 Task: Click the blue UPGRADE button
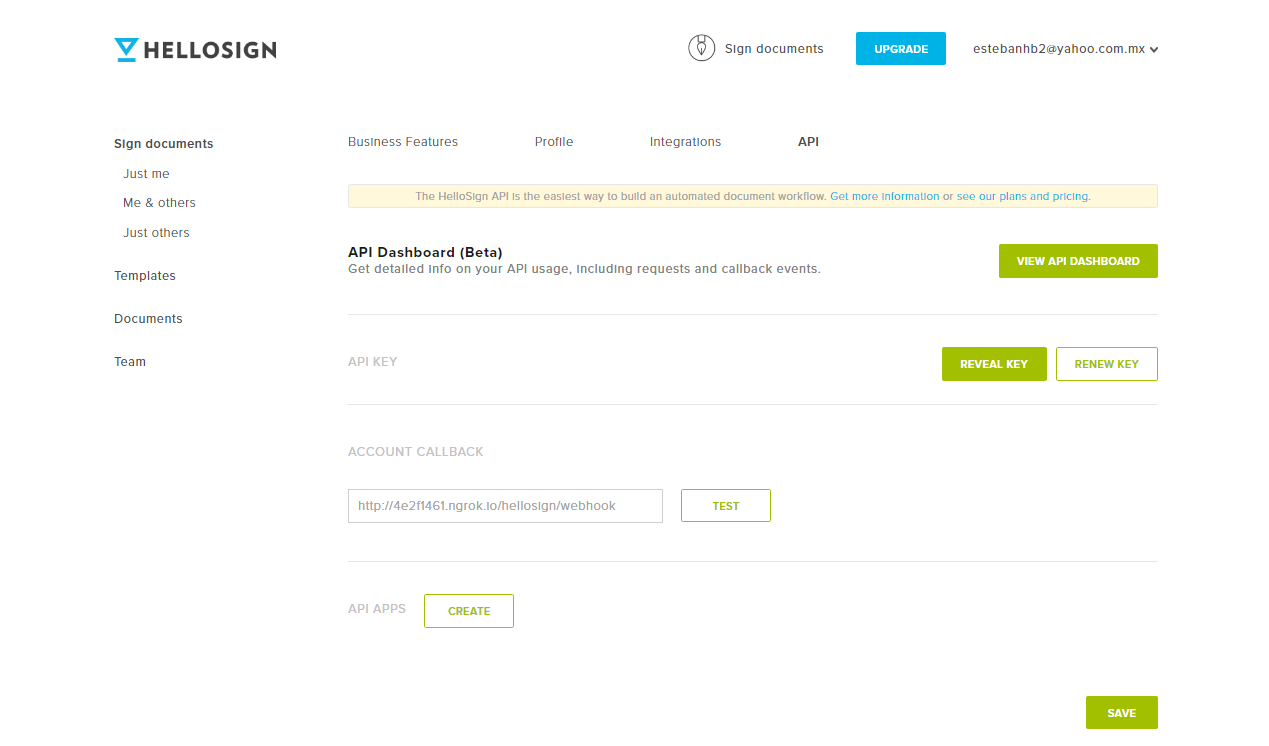click(901, 49)
